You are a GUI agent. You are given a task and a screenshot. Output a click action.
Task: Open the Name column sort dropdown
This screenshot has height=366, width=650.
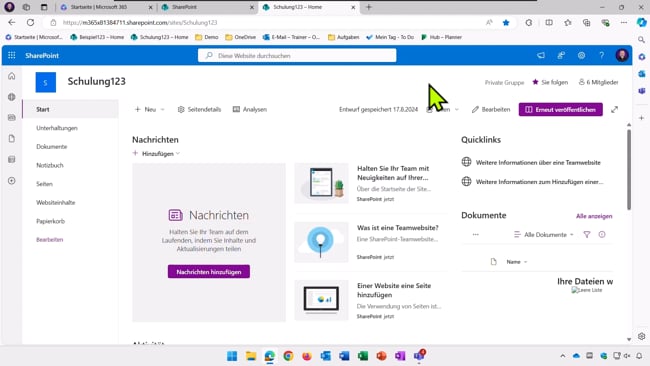[517, 262]
